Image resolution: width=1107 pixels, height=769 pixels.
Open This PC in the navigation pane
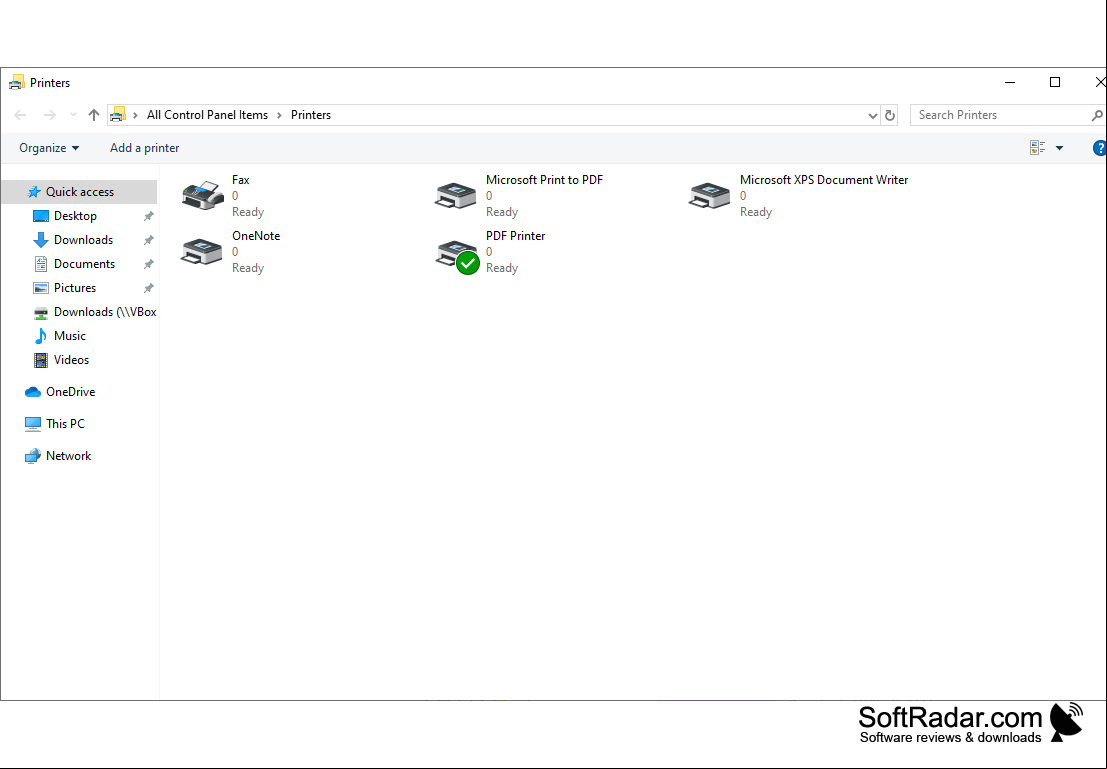65,424
